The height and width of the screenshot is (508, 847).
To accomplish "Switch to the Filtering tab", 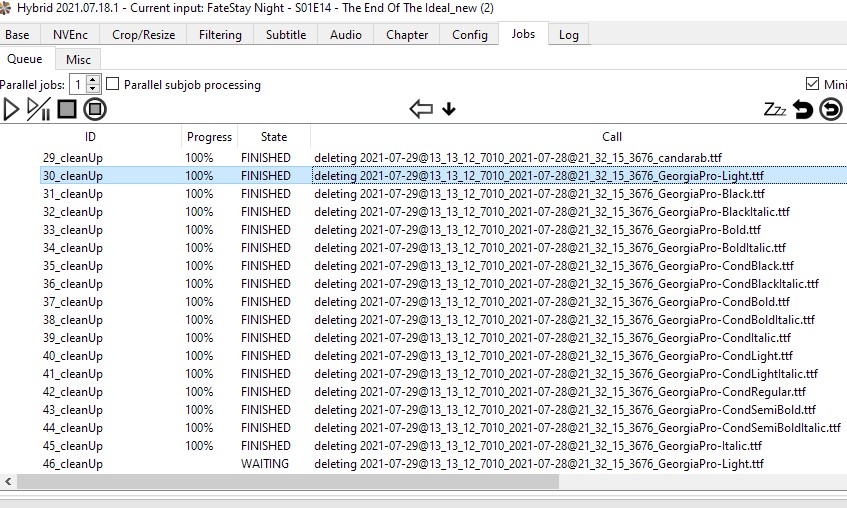I will coord(220,34).
